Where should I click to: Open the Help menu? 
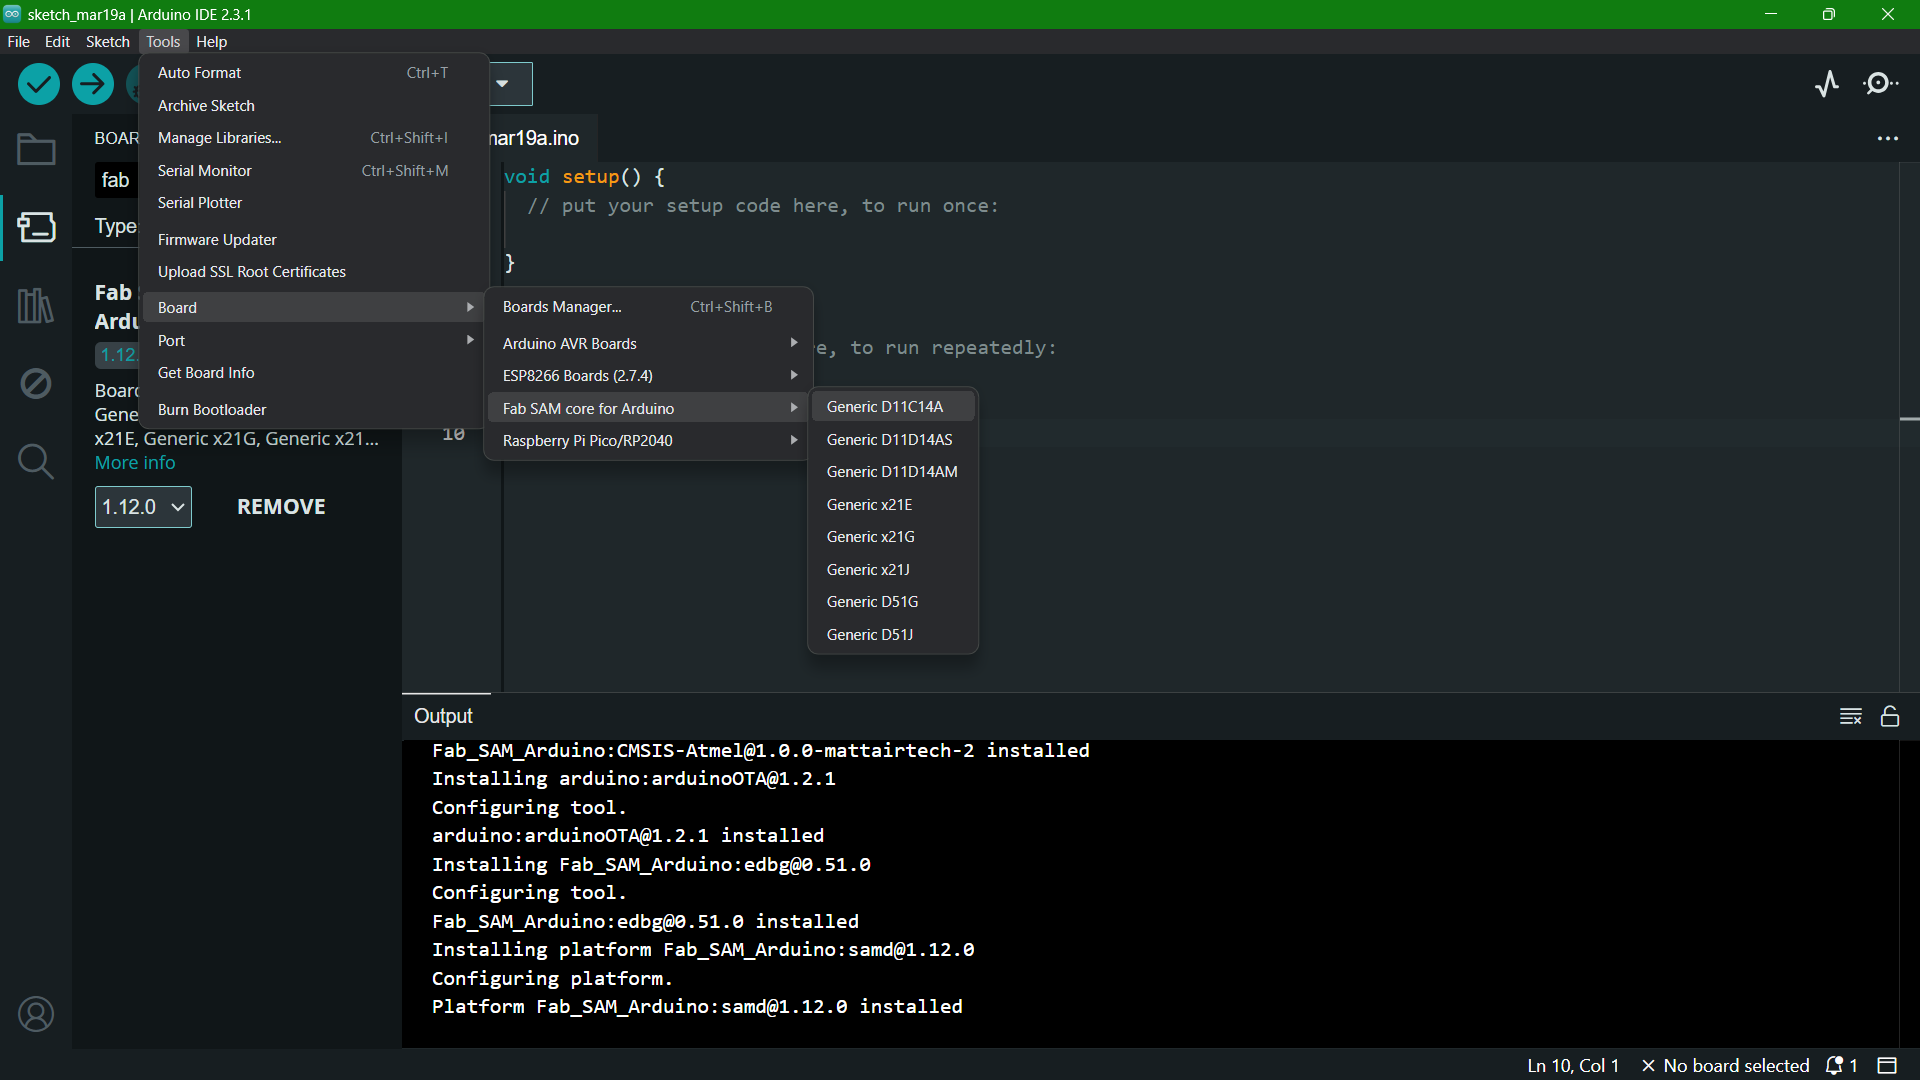211,42
